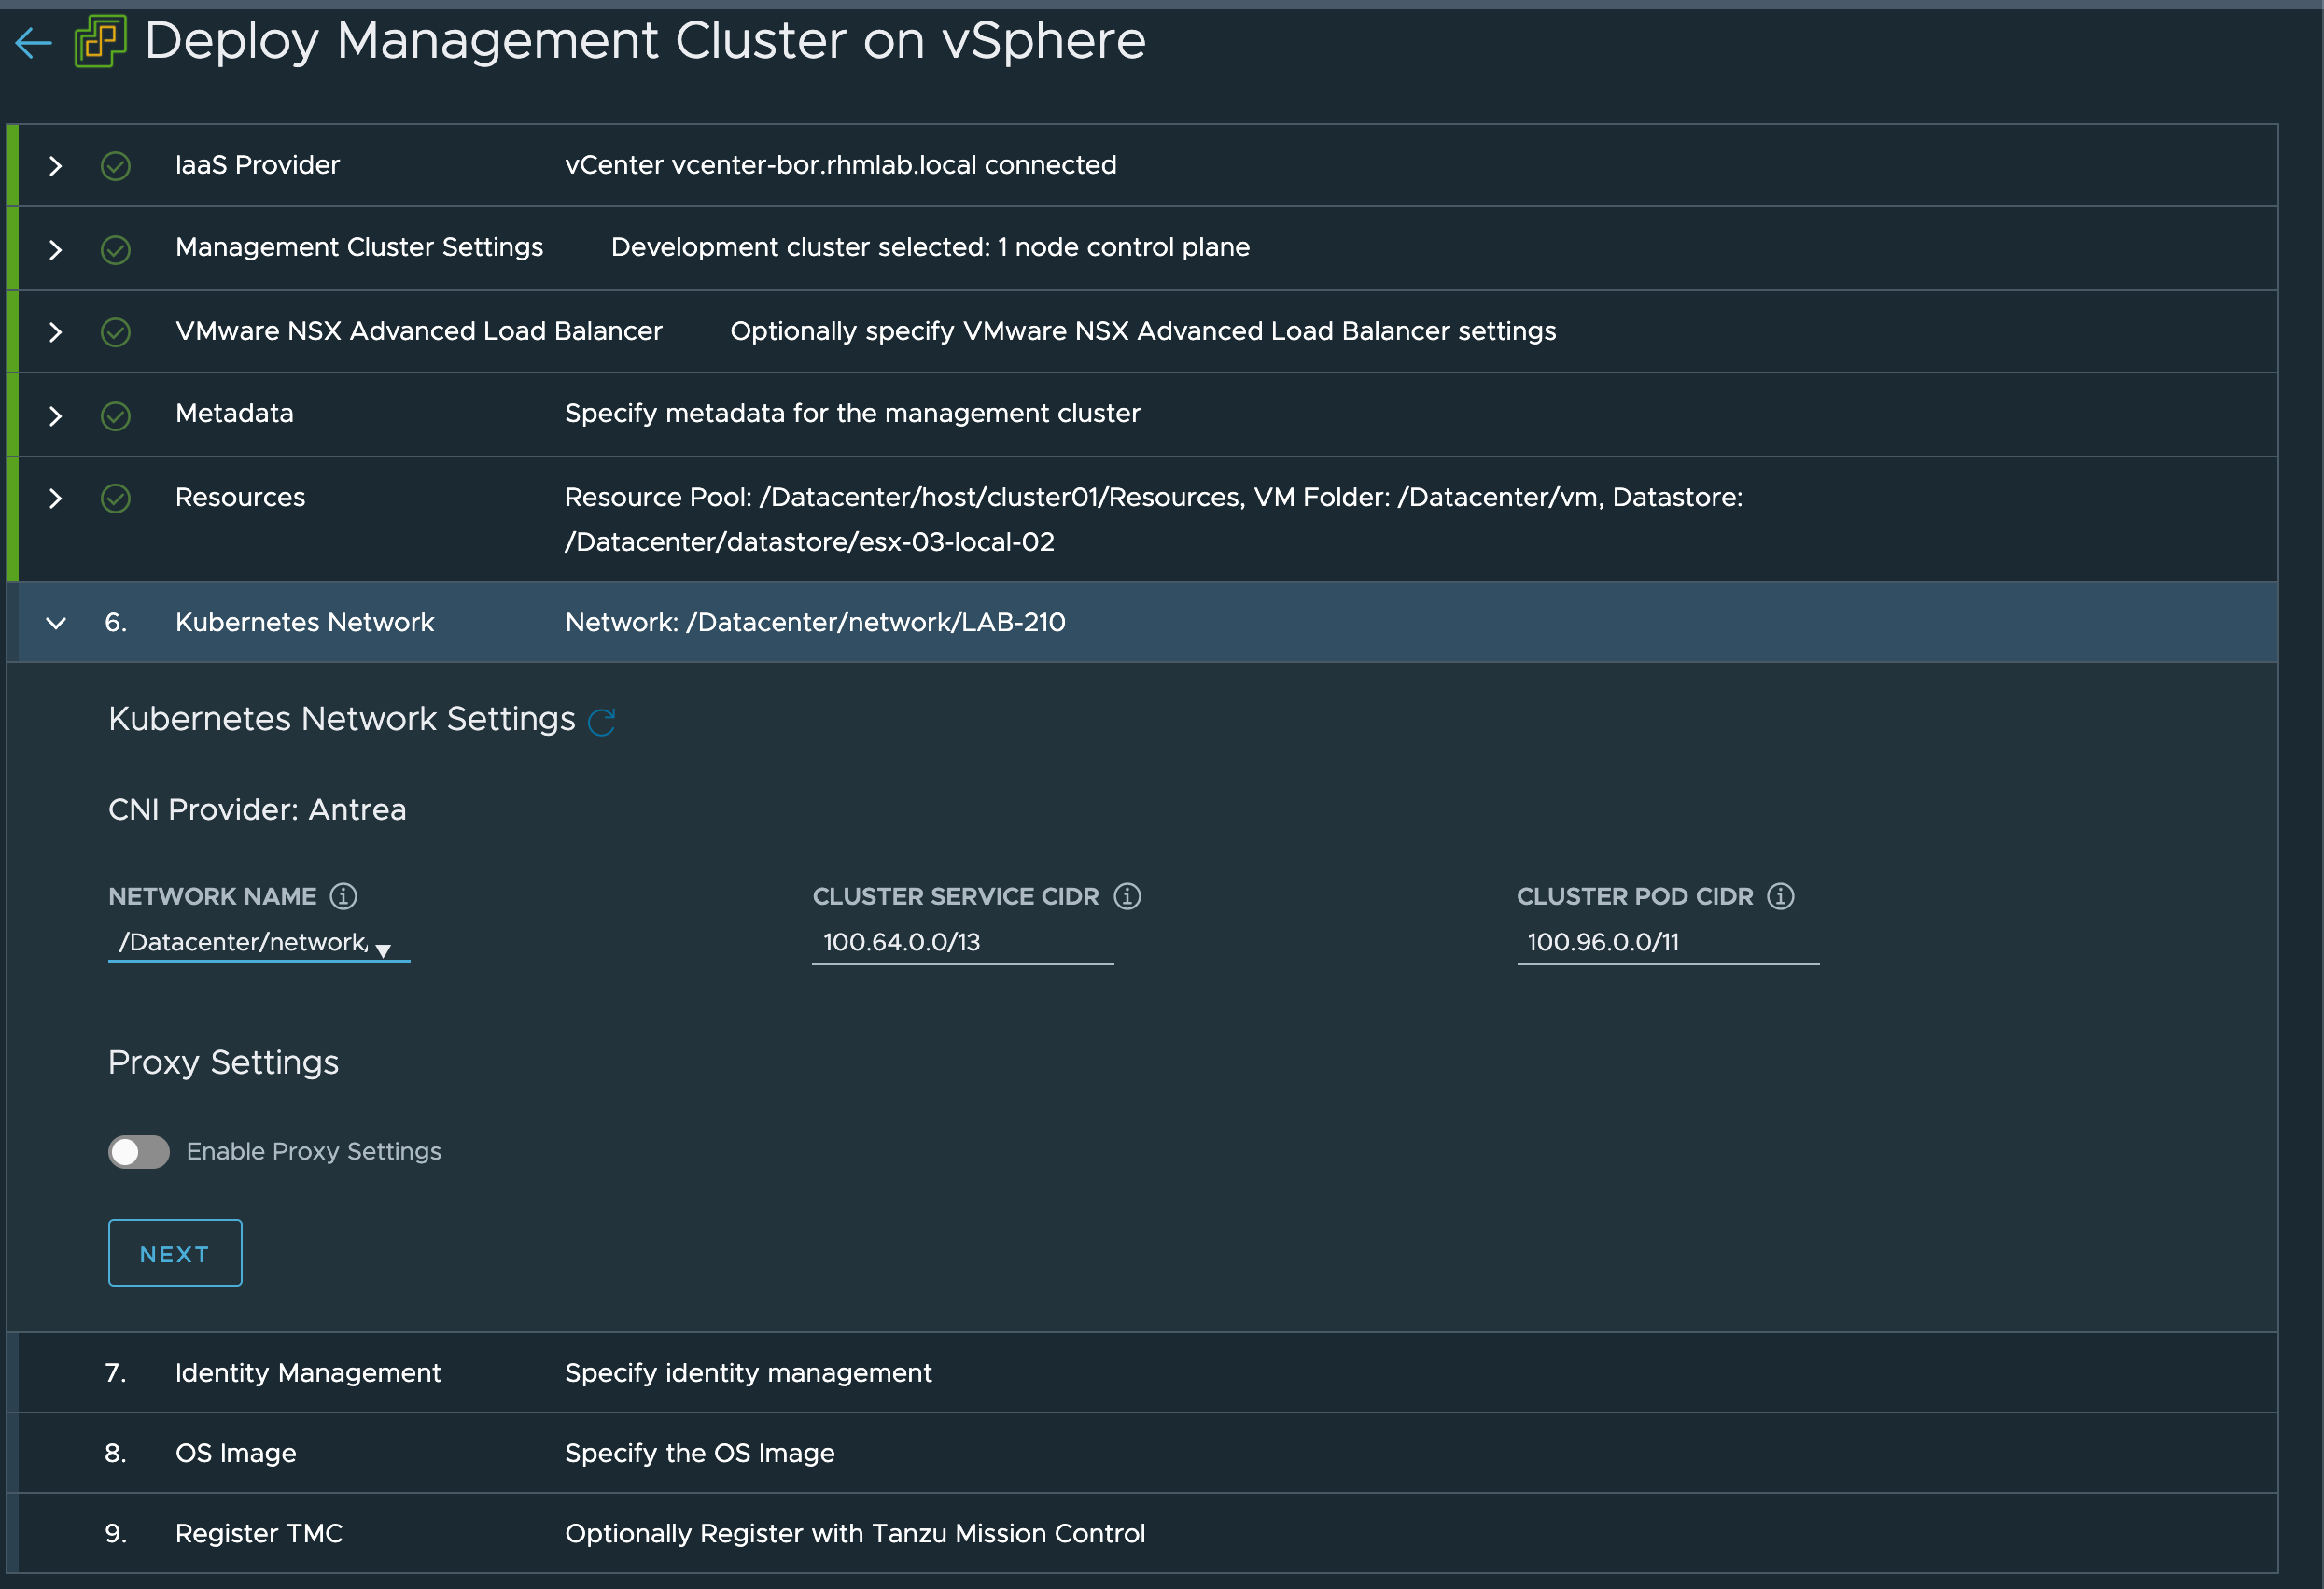Expand the IaaS Provider section chevron
The height and width of the screenshot is (1589, 2324).
click(55, 166)
